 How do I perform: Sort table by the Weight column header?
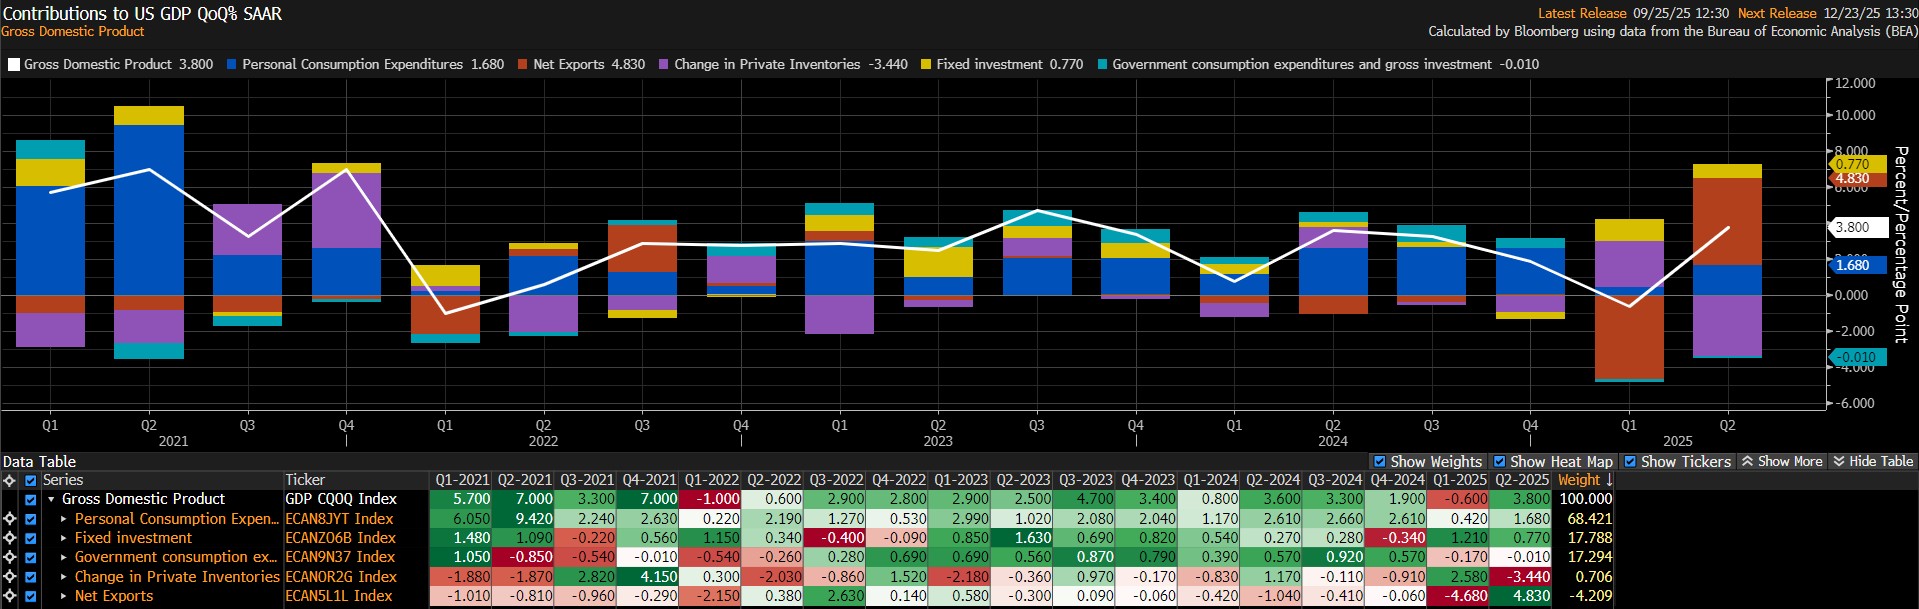(x=1584, y=480)
